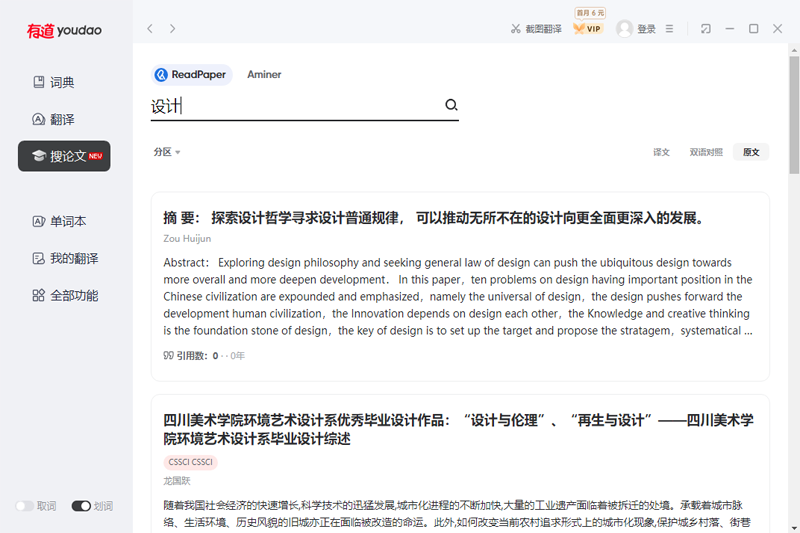Switch to the Aminer tab
Viewport: 800px width, 533px height.
(x=264, y=74)
